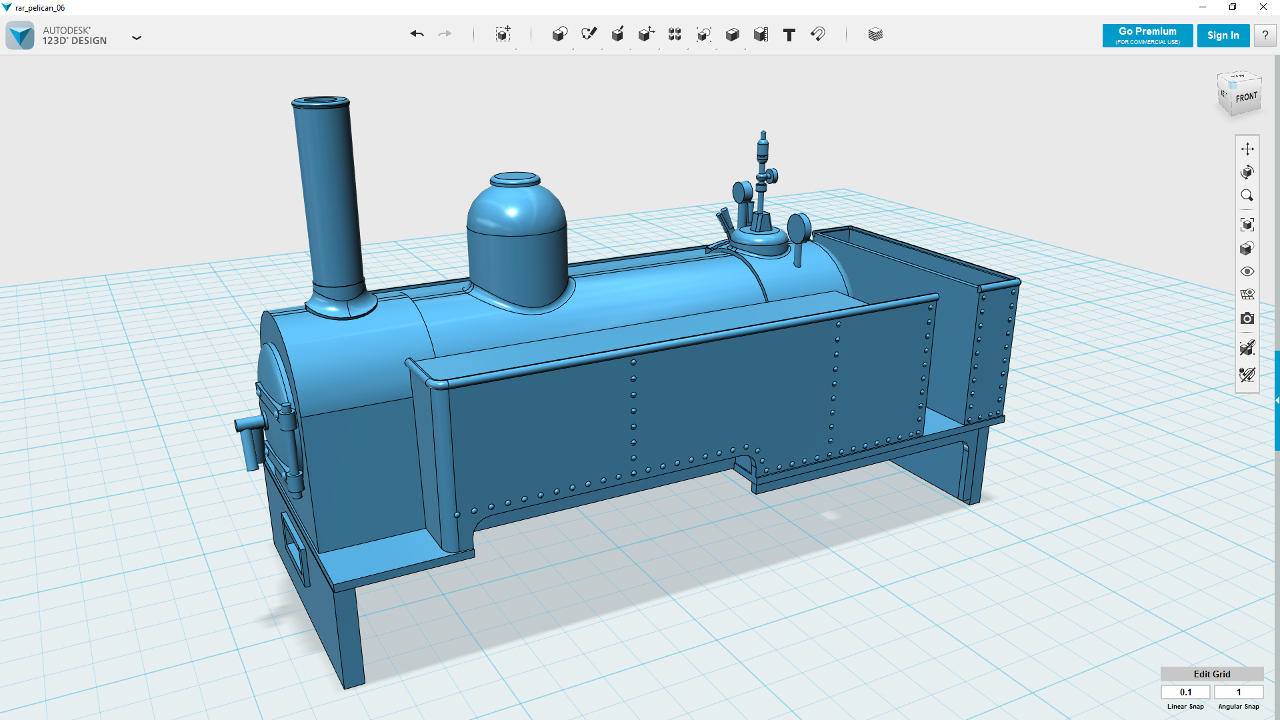Open the eye visibility options
This screenshot has width=1280, height=720.
(x=1247, y=272)
